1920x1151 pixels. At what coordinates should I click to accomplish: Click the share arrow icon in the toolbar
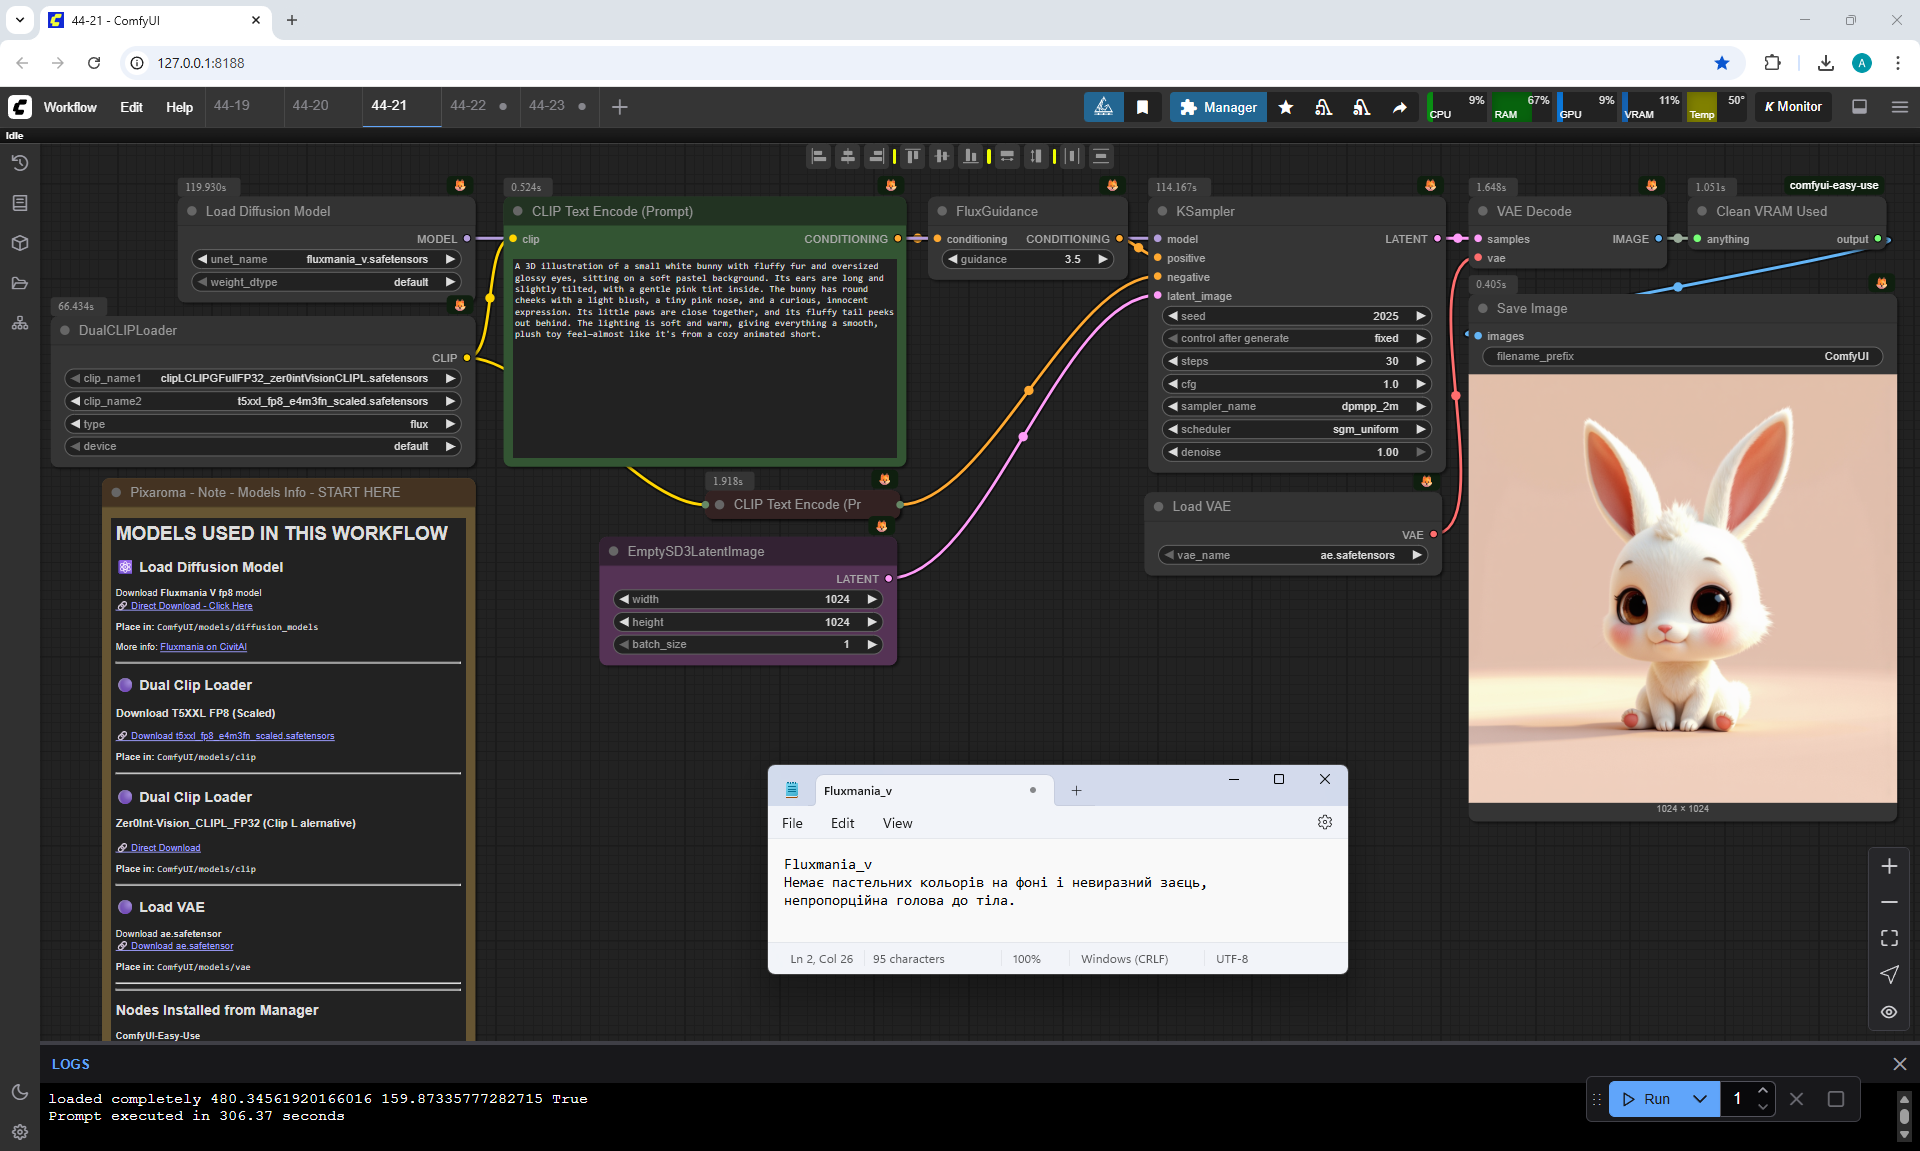pyautogui.click(x=1399, y=107)
